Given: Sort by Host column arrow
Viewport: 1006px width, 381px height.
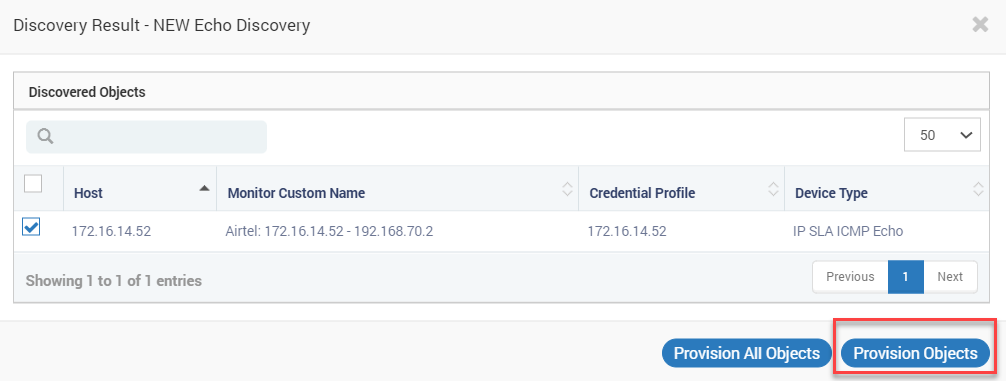Looking at the screenshot, I should [x=204, y=189].
